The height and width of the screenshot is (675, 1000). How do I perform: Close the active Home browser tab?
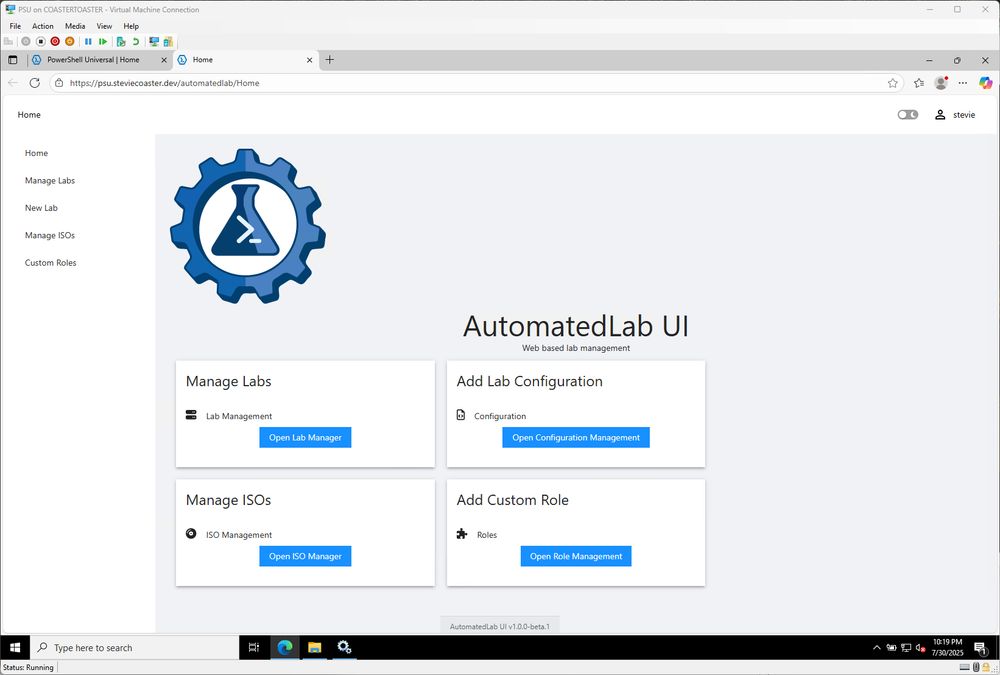(x=309, y=60)
